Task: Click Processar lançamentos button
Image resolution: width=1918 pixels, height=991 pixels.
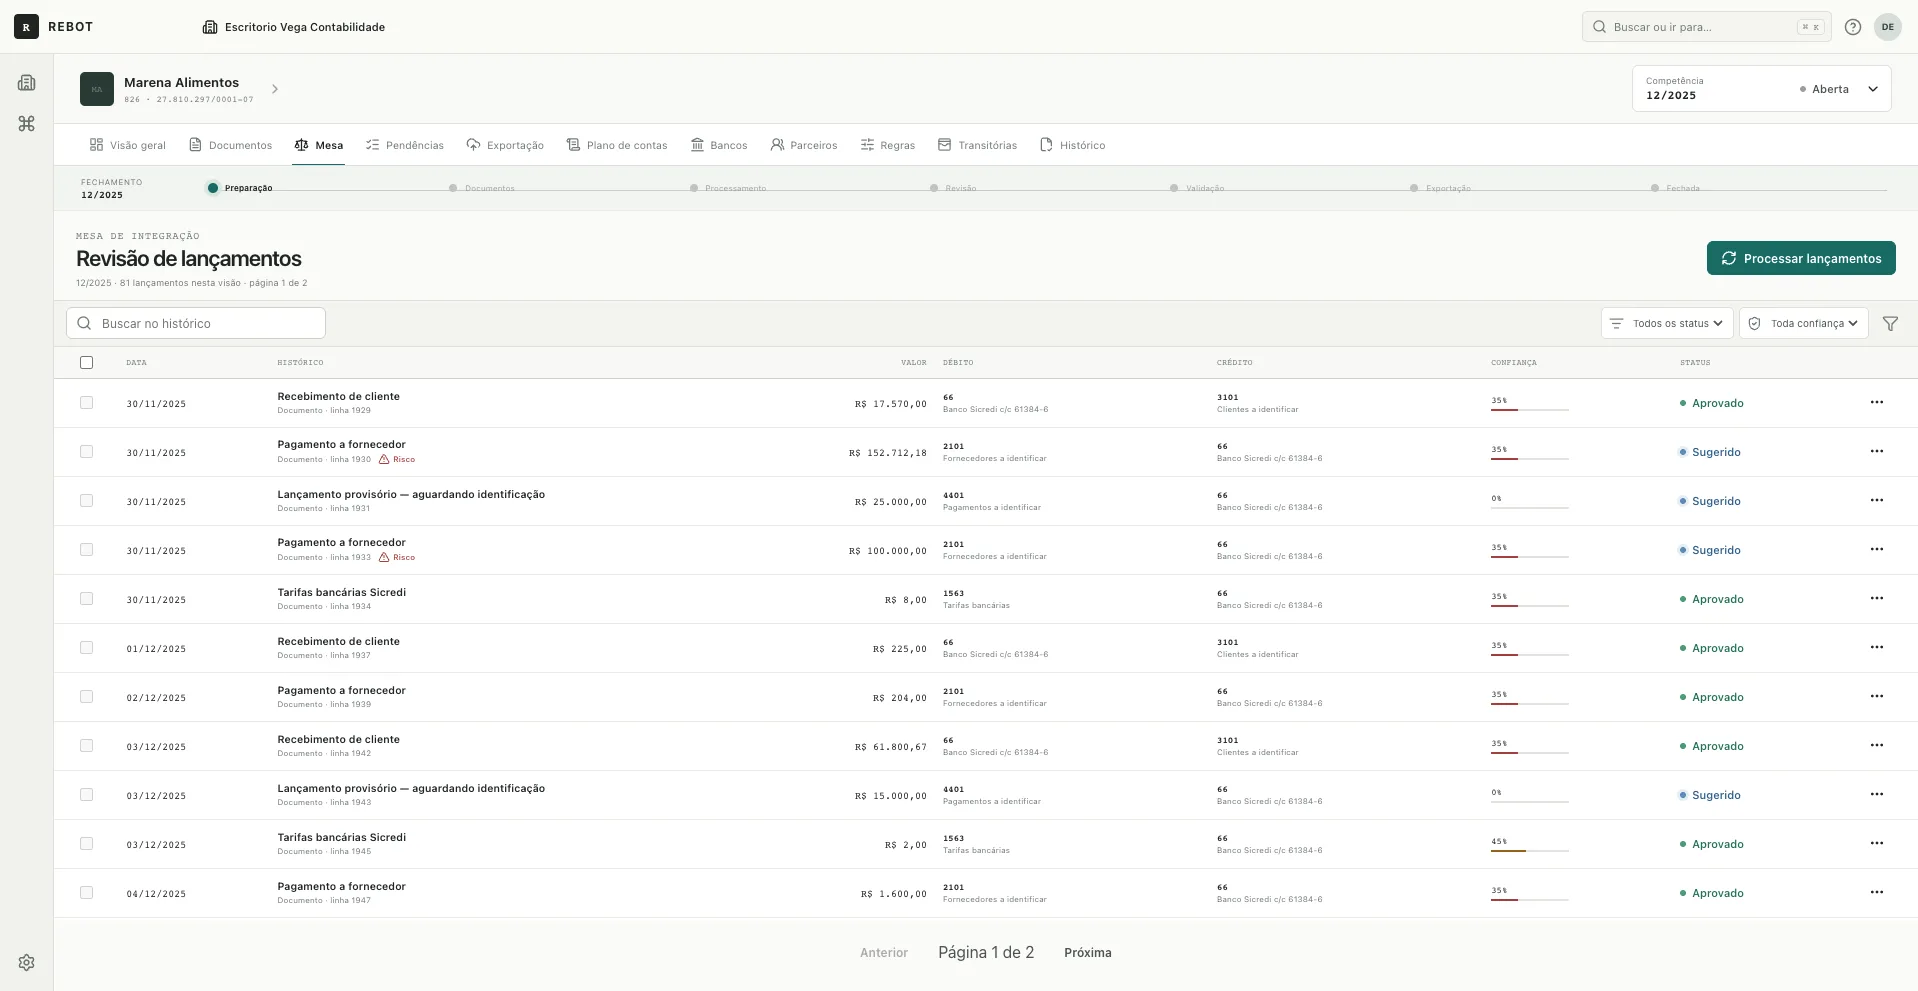Action: coord(1801,258)
